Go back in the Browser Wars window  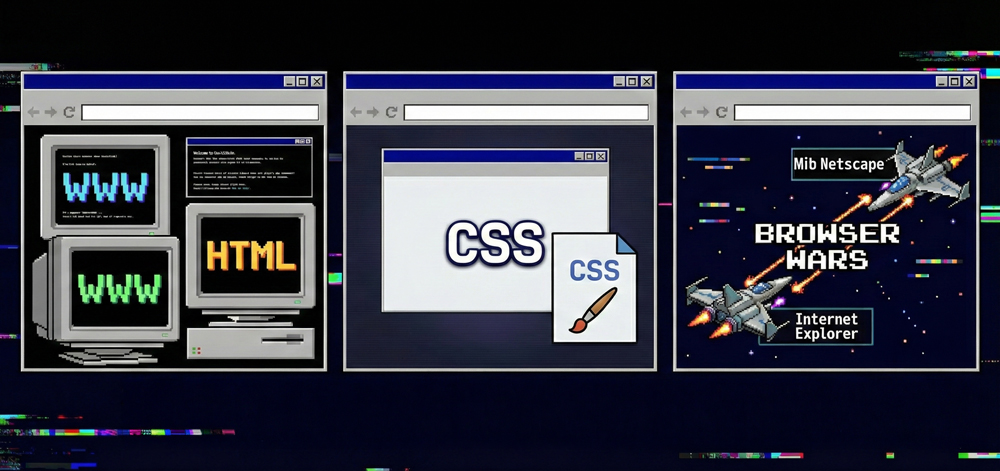[686, 112]
